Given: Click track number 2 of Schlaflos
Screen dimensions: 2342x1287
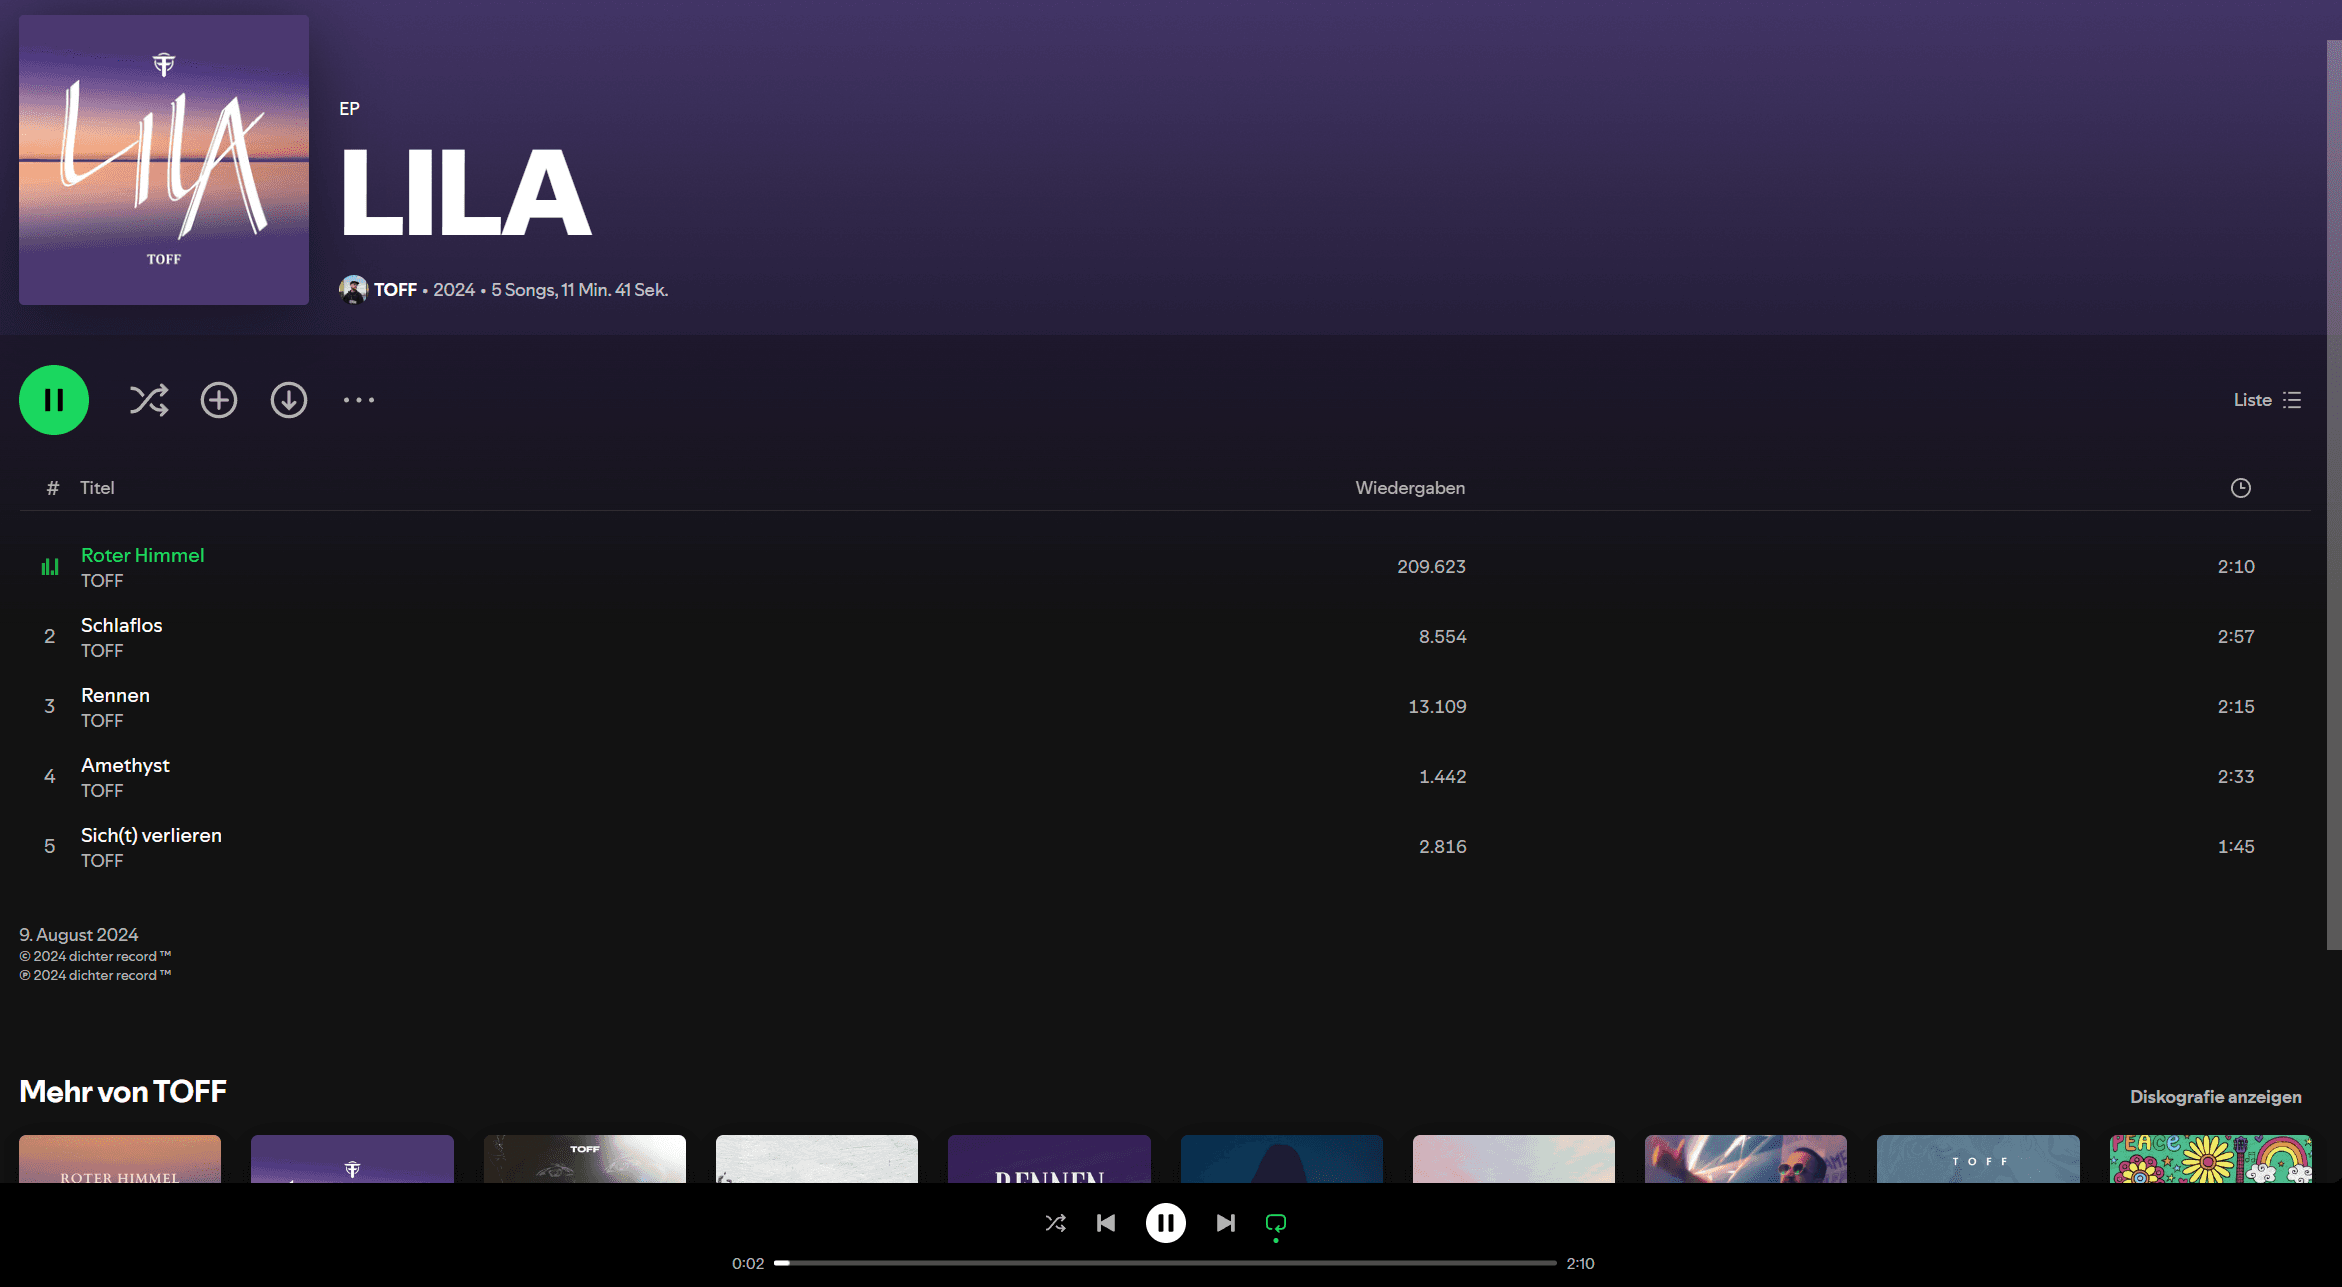Looking at the screenshot, I should click(50, 637).
